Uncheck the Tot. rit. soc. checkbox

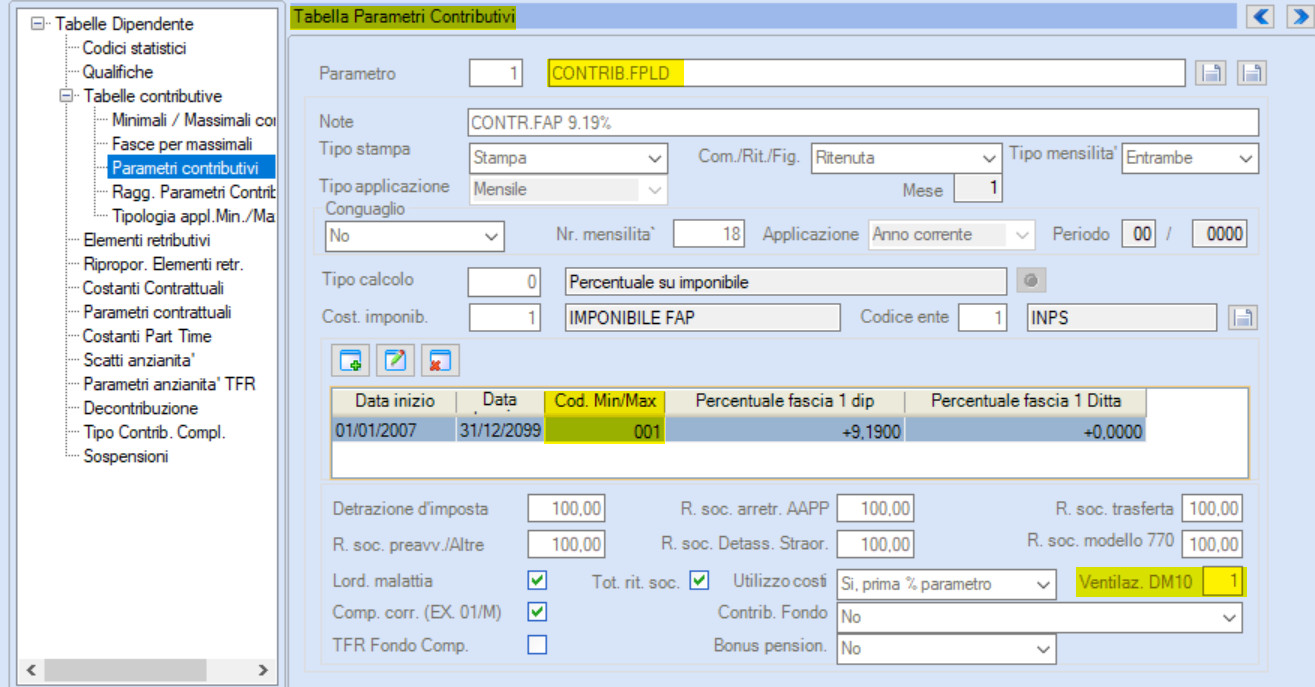pyautogui.click(x=699, y=580)
